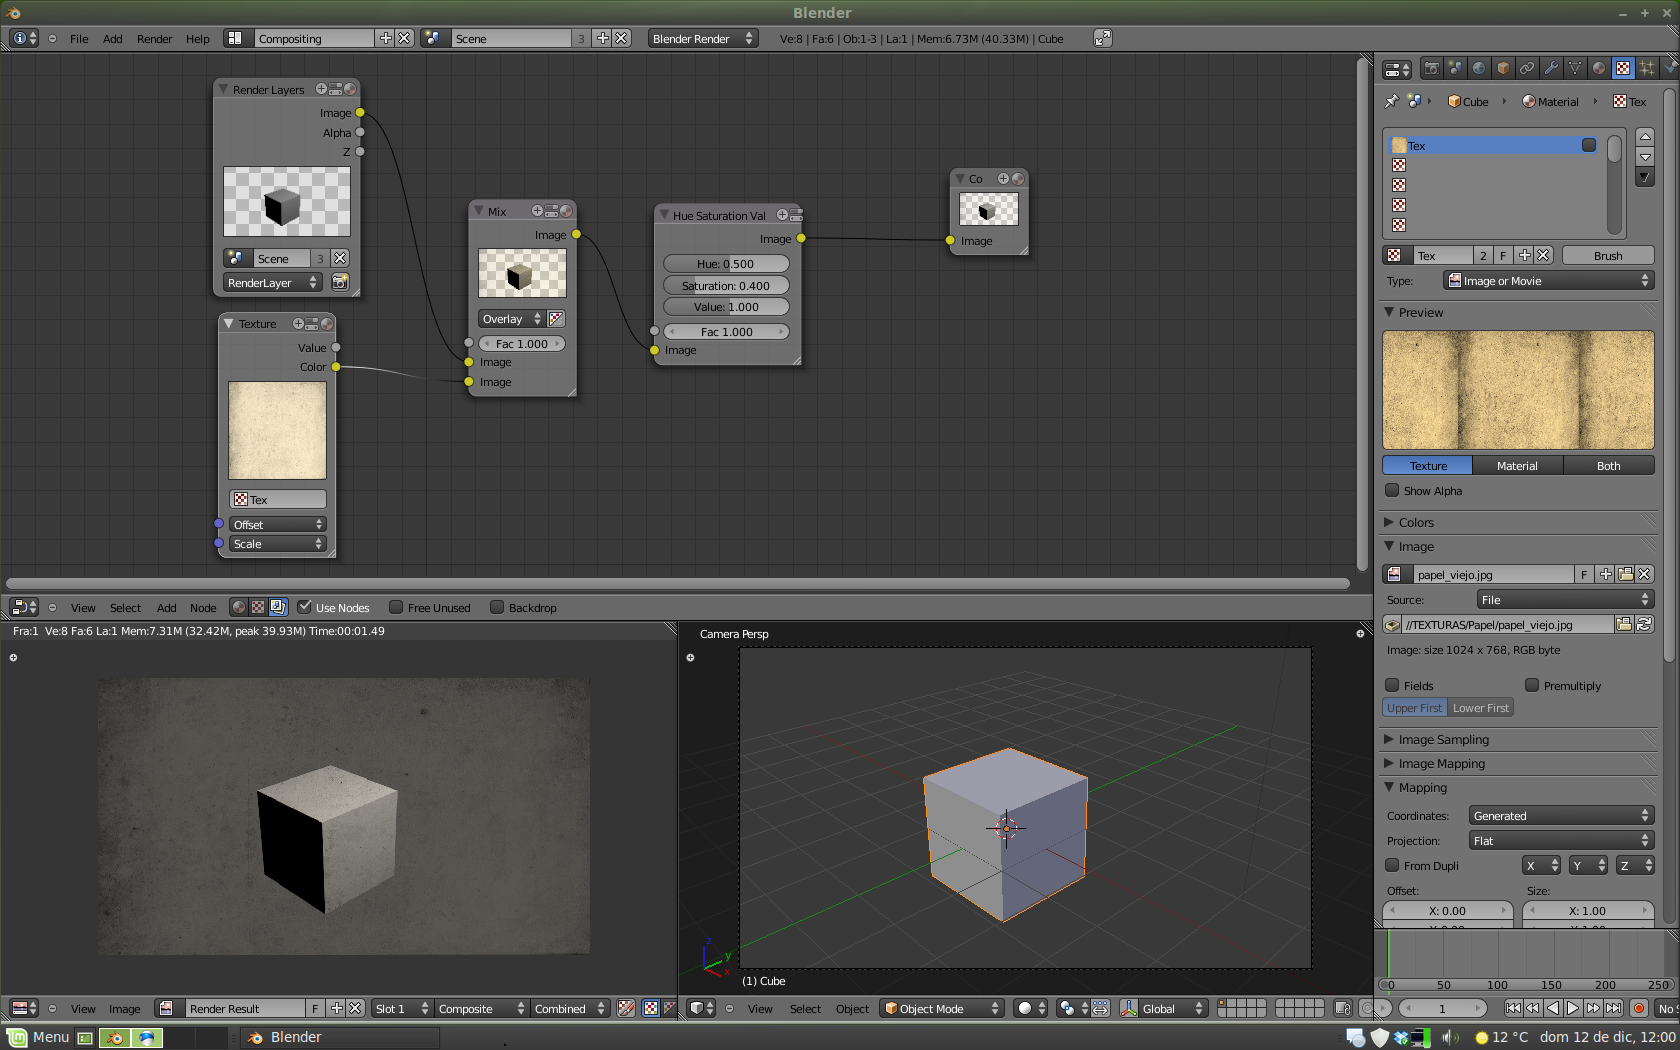Open the Help menu
This screenshot has width=1680, height=1050.
(197, 38)
